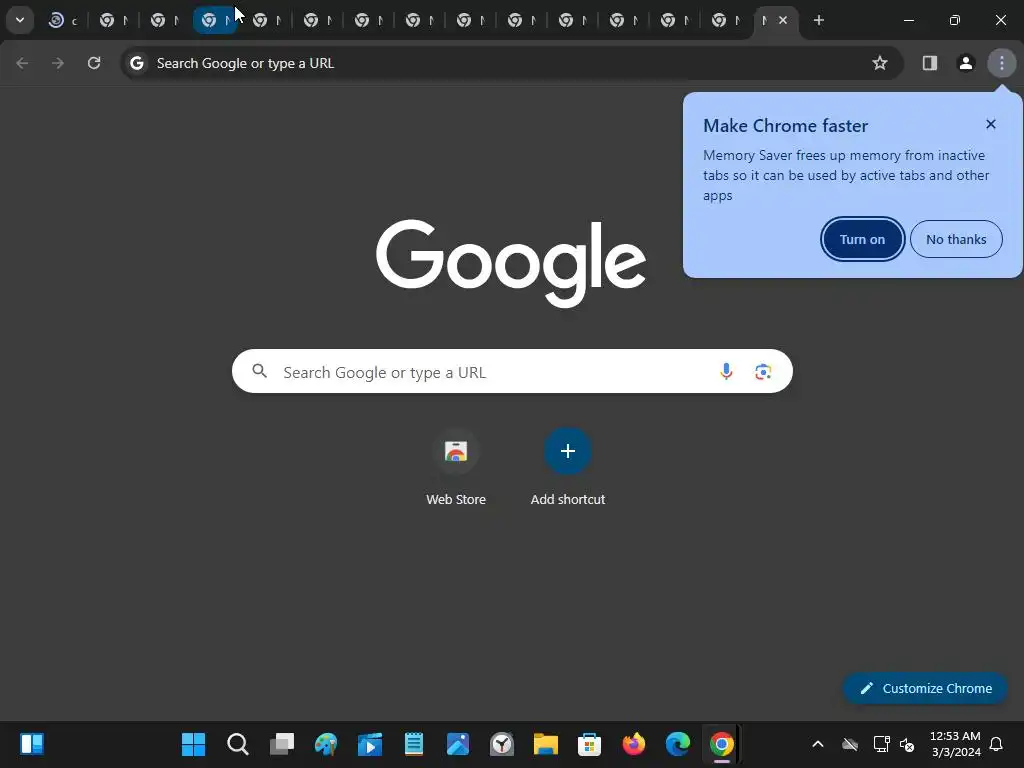Turn on Memory Saver
This screenshot has width=1024, height=768.
862,239
